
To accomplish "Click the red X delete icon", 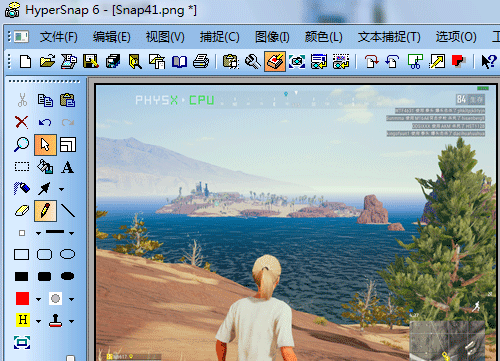I will (x=22, y=122).
